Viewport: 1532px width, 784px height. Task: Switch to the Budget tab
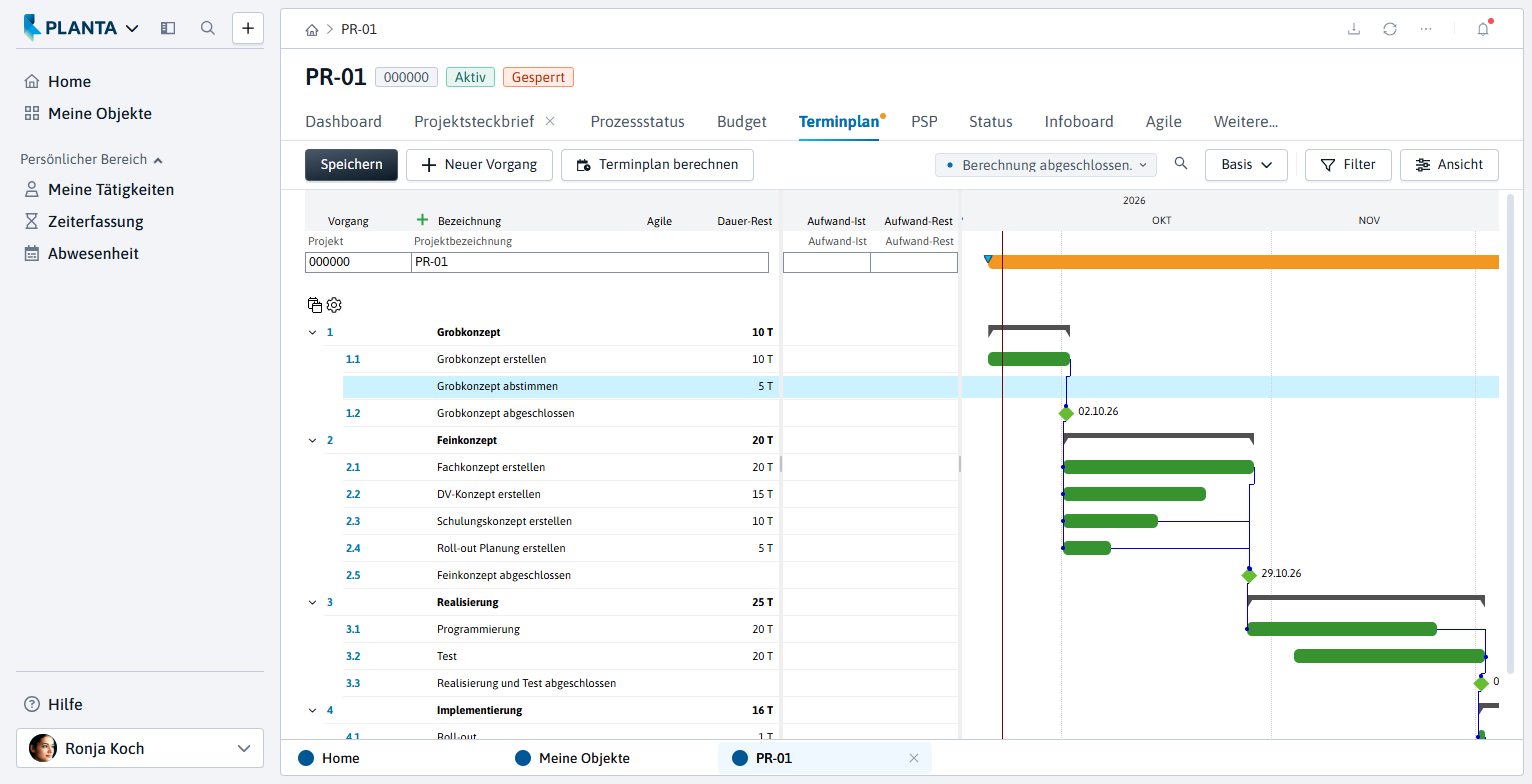742,122
